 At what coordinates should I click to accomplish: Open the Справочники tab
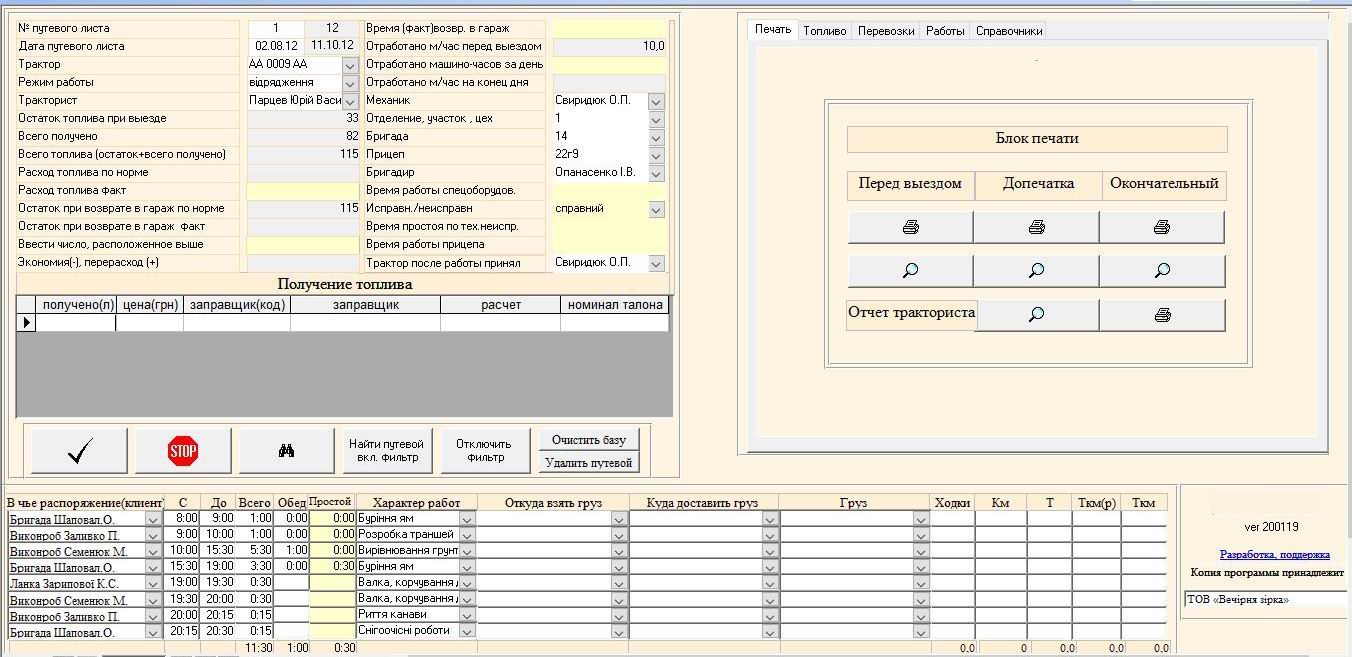click(x=1009, y=31)
